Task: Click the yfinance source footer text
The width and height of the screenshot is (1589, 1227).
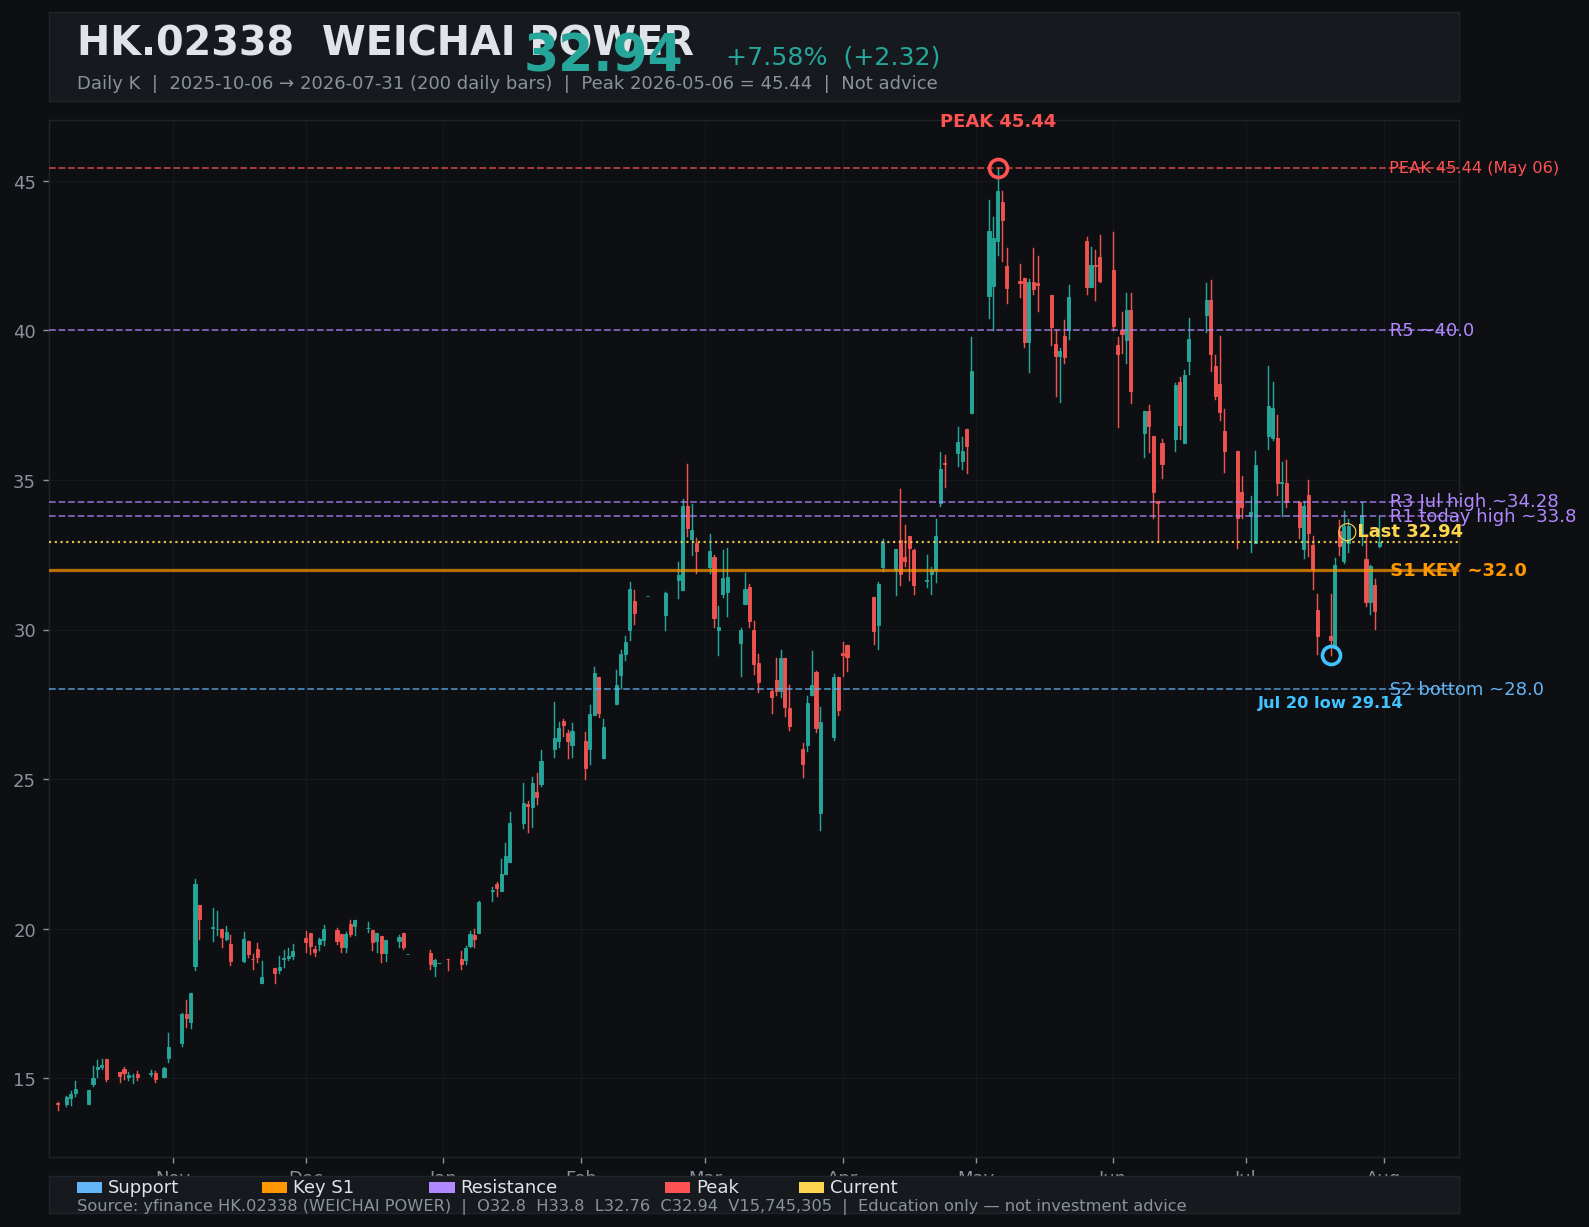Action: tap(631, 1206)
